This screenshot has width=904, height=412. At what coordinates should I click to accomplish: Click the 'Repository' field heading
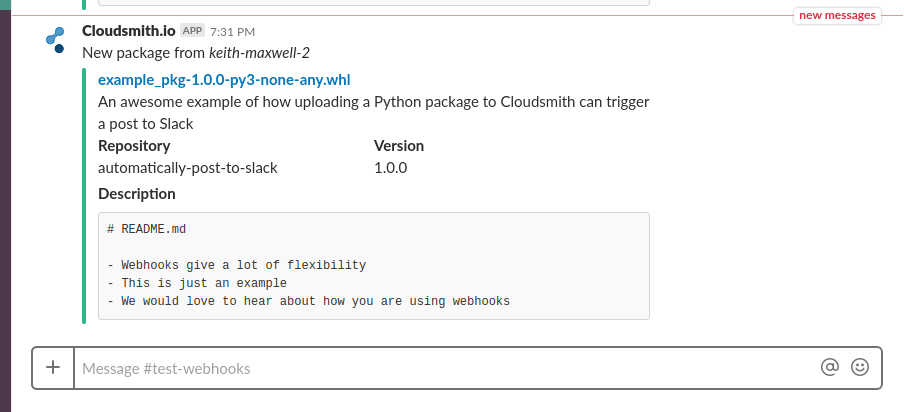pyautogui.click(x=134, y=146)
